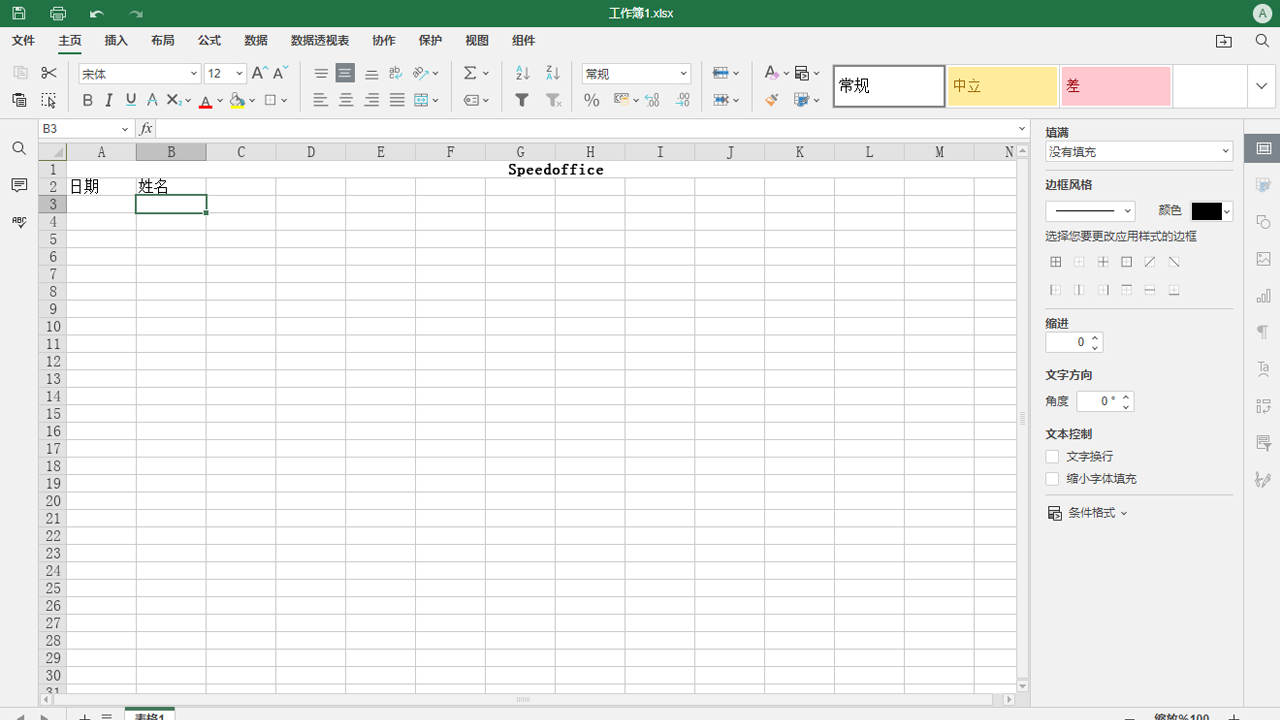Increase decimal places with the .00 icon
This screenshot has width=1280, height=720.
pos(651,100)
